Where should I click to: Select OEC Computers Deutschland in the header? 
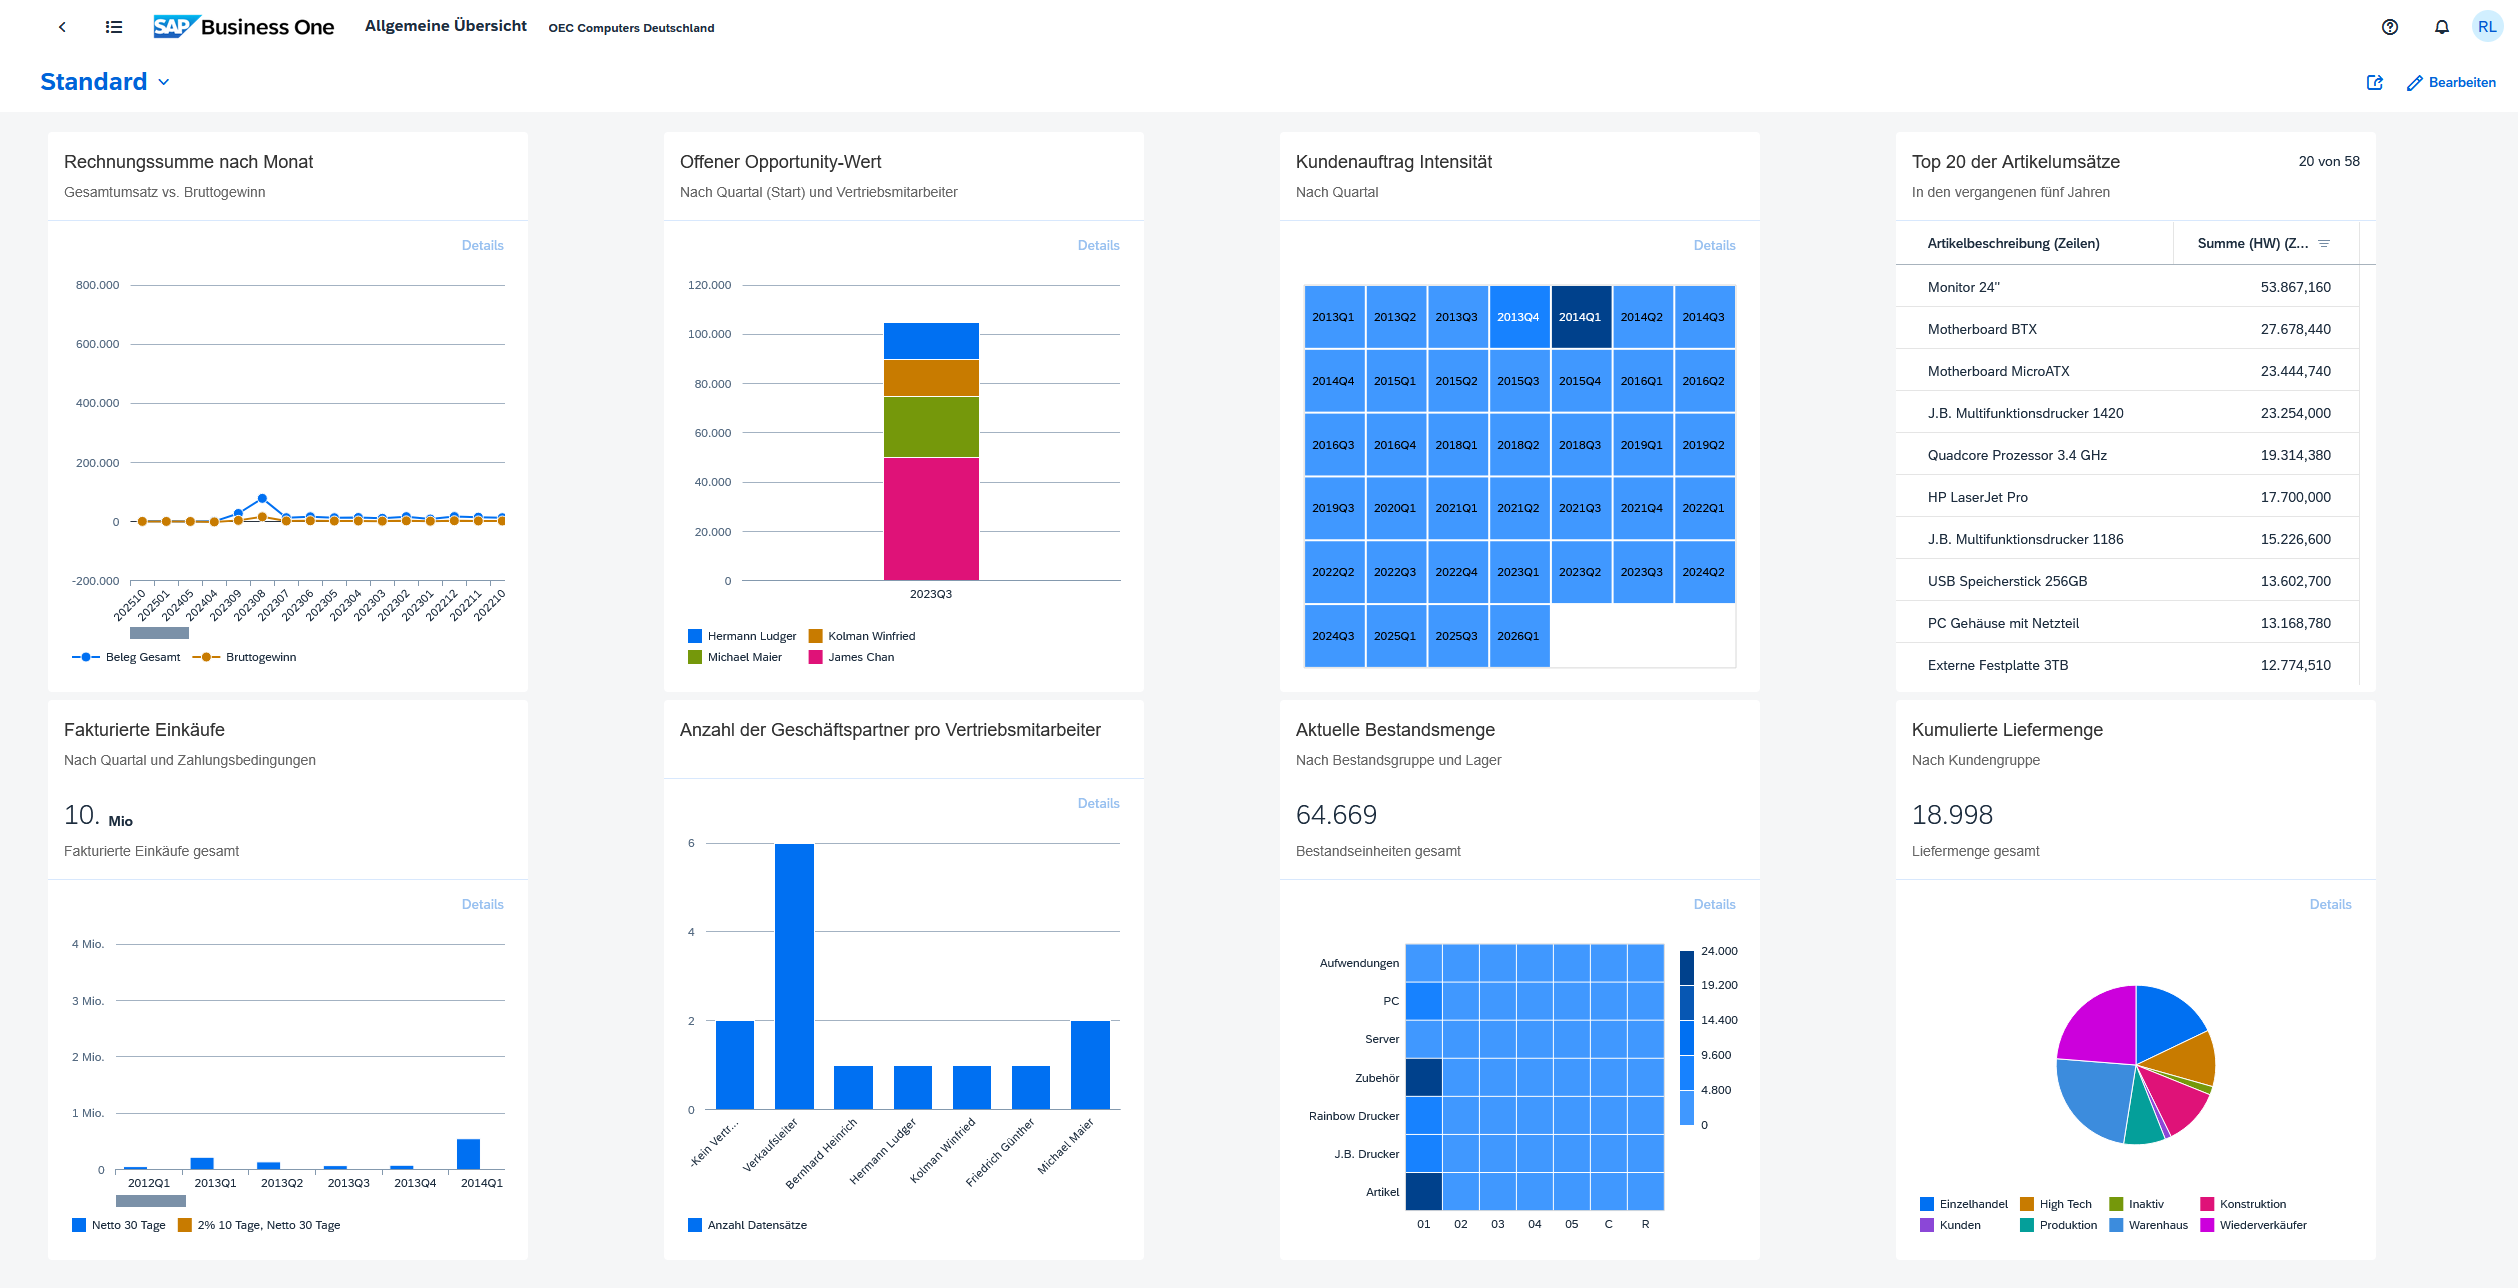click(x=631, y=27)
